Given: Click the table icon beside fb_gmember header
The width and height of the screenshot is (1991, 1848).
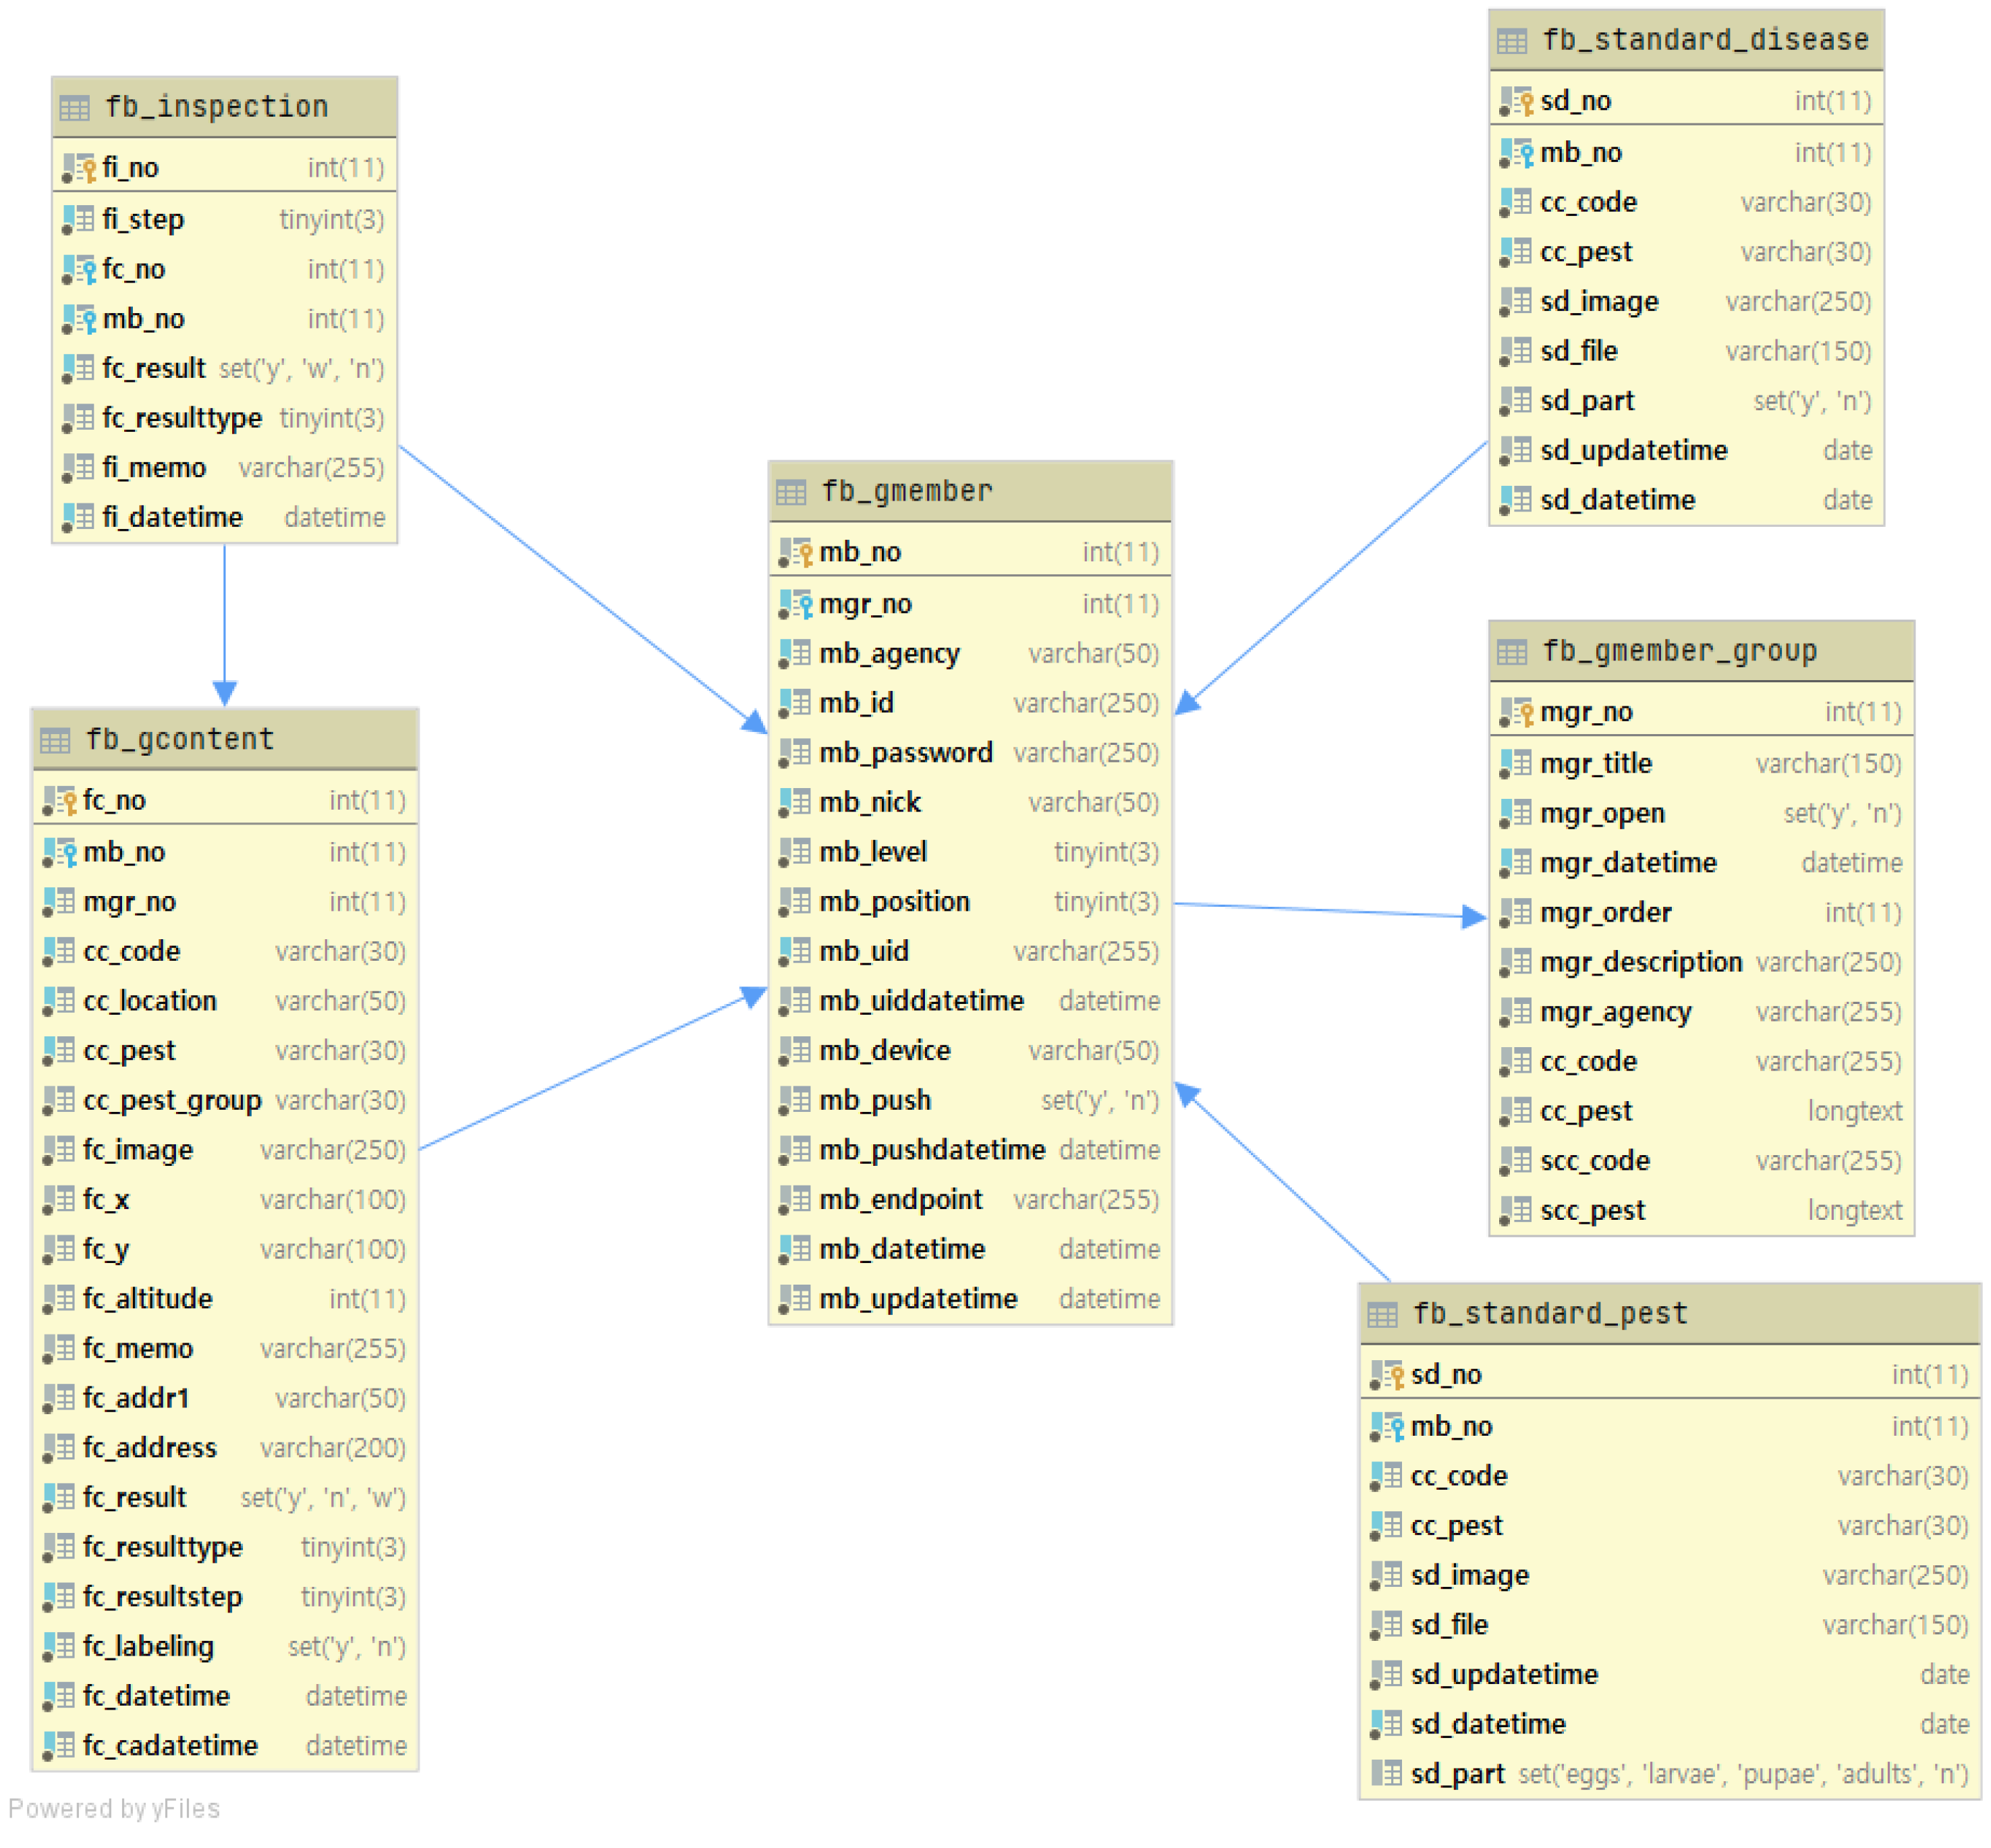Looking at the screenshot, I should [x=791, y=492].
